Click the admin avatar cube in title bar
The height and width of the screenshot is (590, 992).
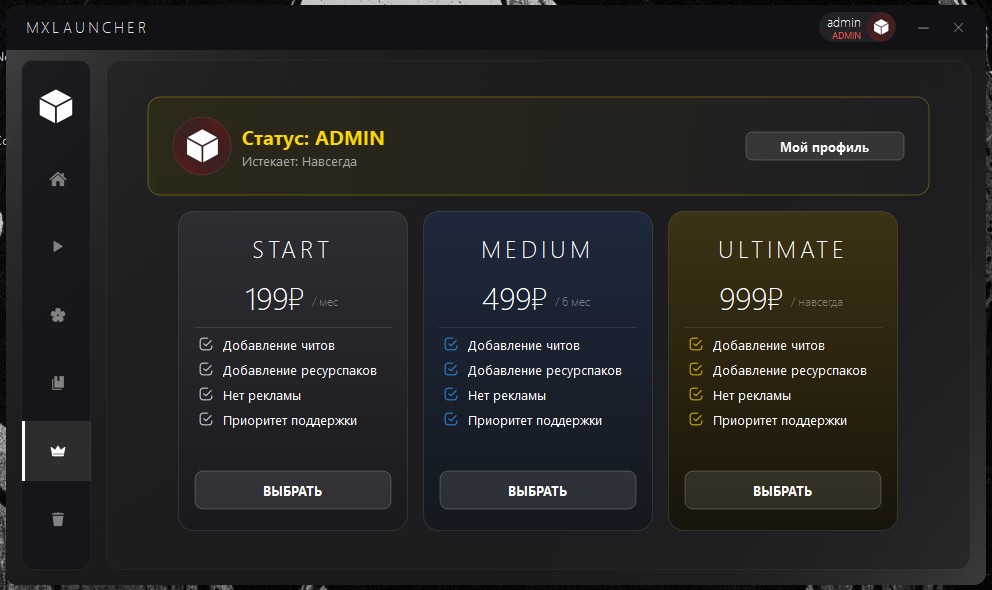click(881, 28)
